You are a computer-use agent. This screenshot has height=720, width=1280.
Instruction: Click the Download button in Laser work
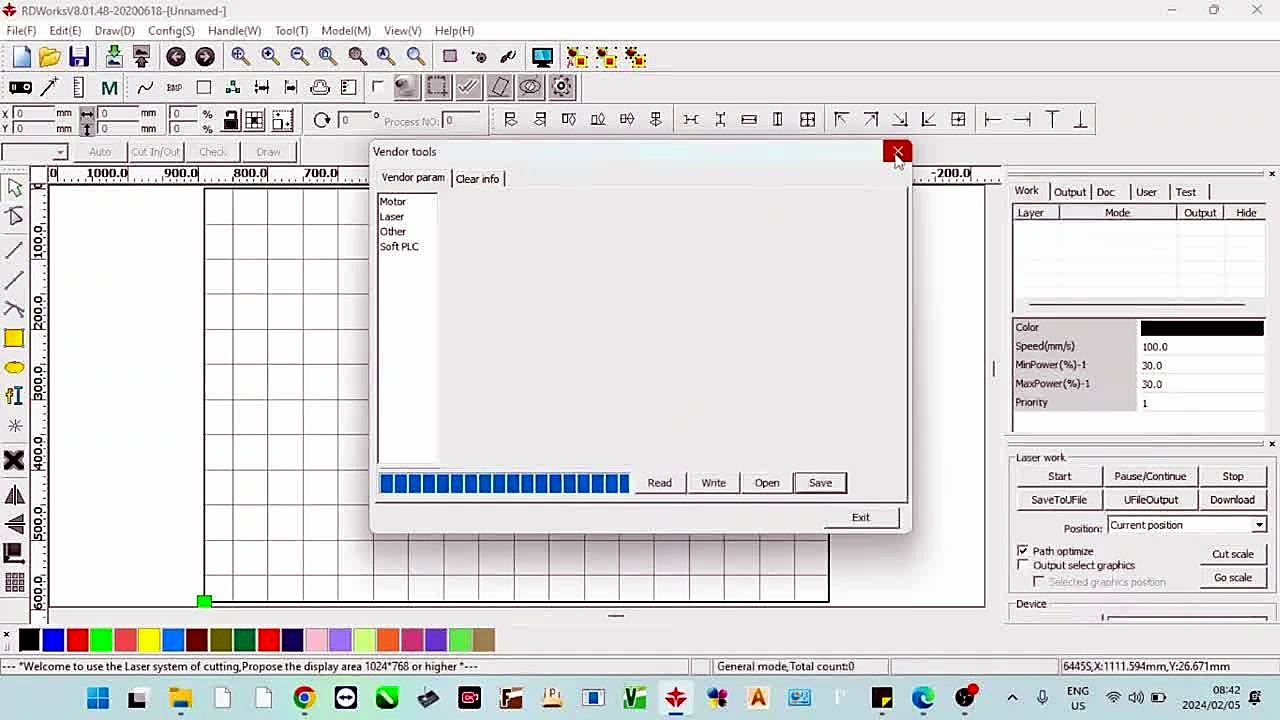pos(1232,500)
